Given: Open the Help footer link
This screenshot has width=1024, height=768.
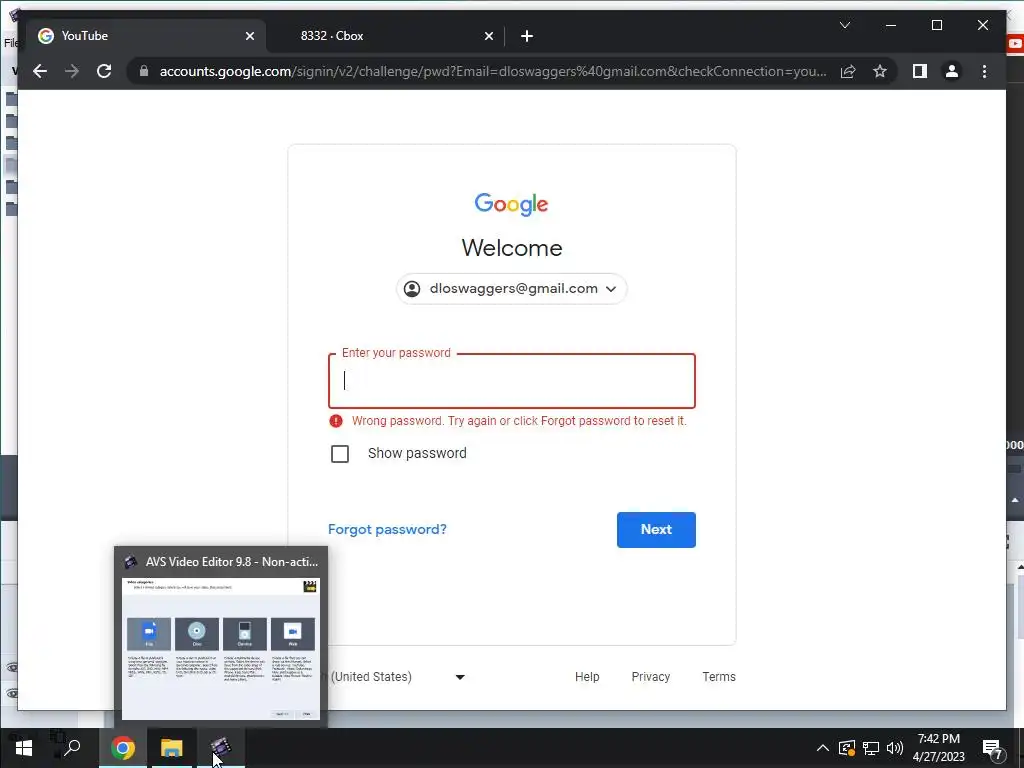Looking at the screenshot, I should click(x=587, y=677).
